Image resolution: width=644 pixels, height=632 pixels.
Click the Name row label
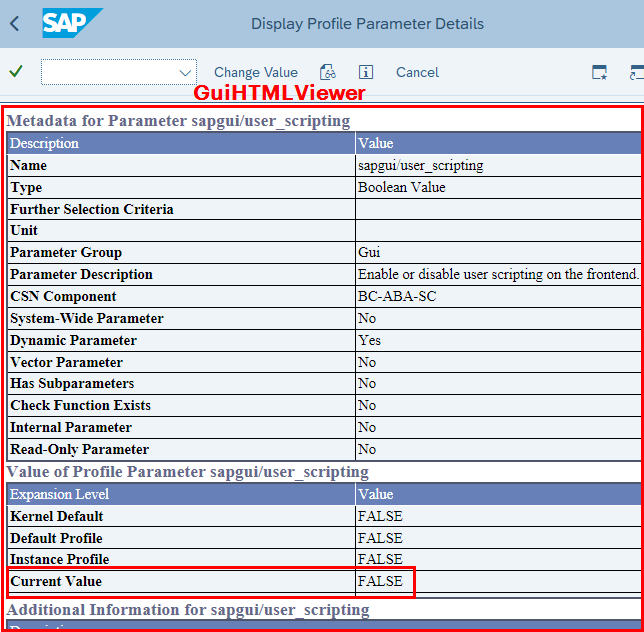click(28, 165)
